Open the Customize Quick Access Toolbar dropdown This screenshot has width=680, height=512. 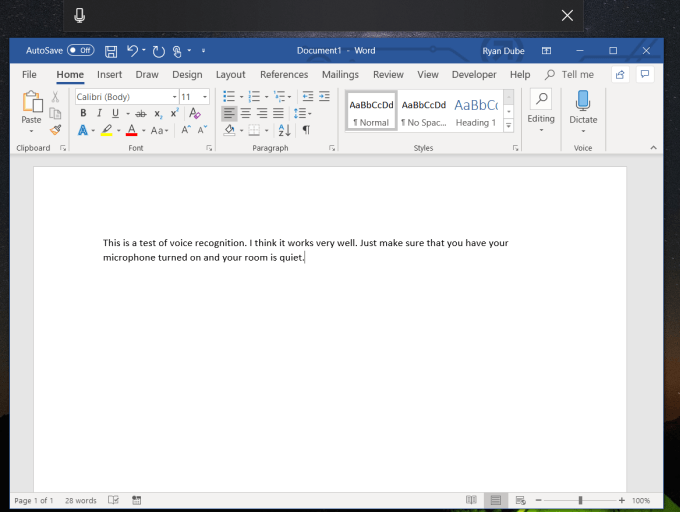tap(203, 51)
